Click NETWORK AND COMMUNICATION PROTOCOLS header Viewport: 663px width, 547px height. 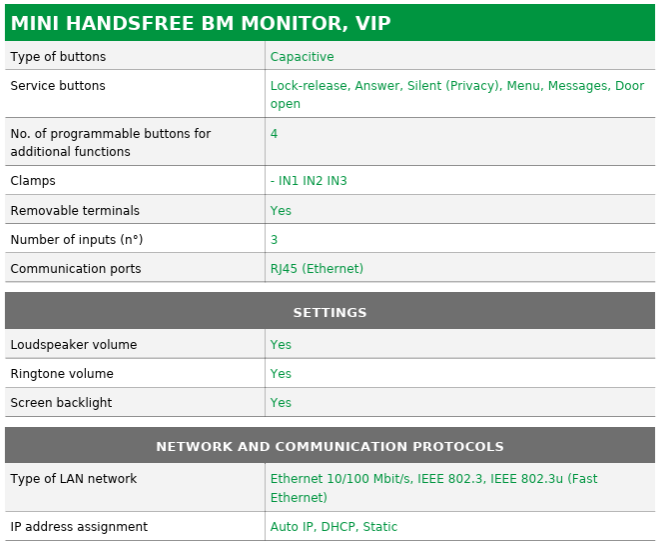pyautogui.click(x=330, y=446)
